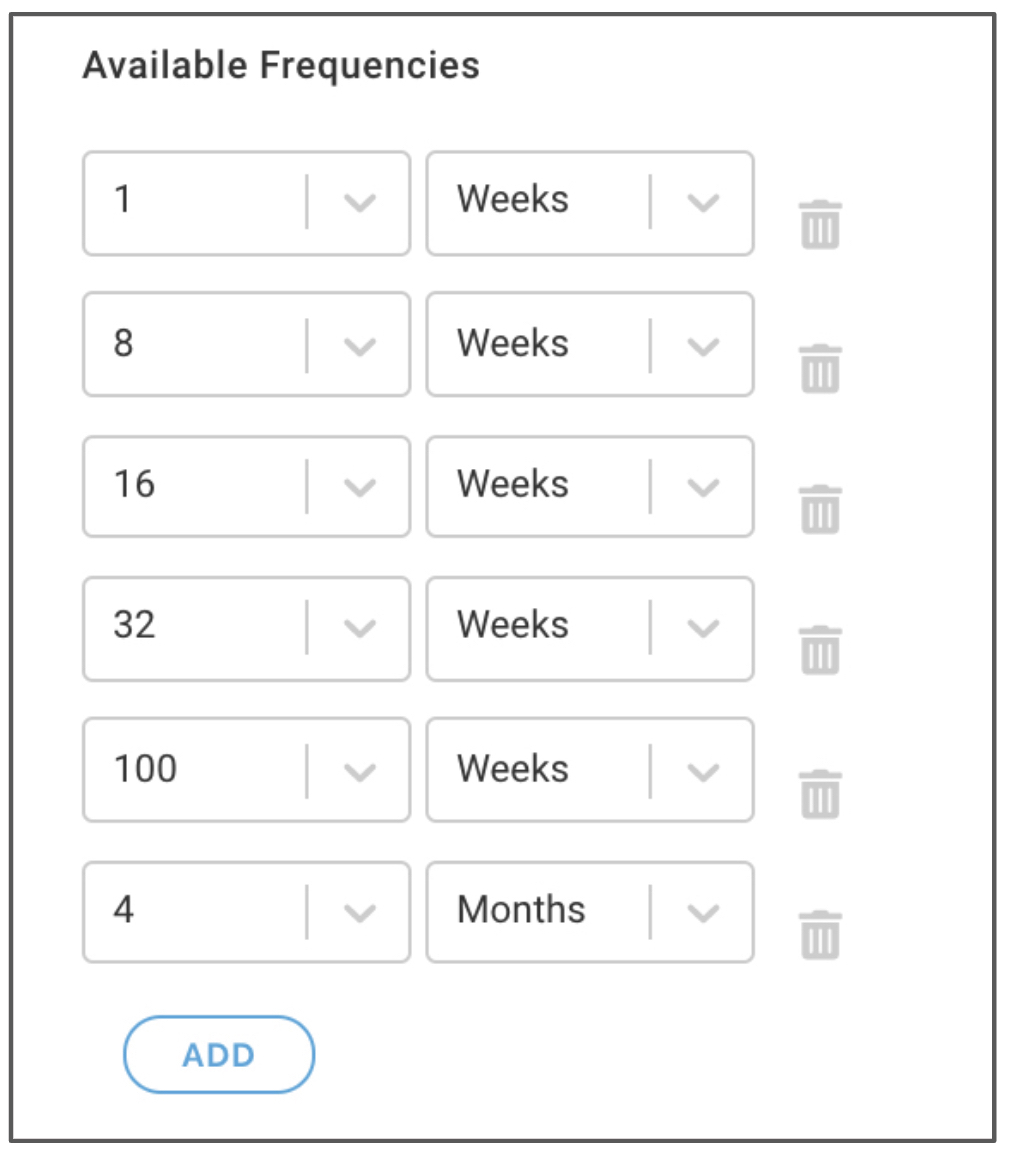This screenshot has width=1010, height=1154.
Task: Remove the 16 Weeks frequency with trash icon
Action: pos(820,509)
